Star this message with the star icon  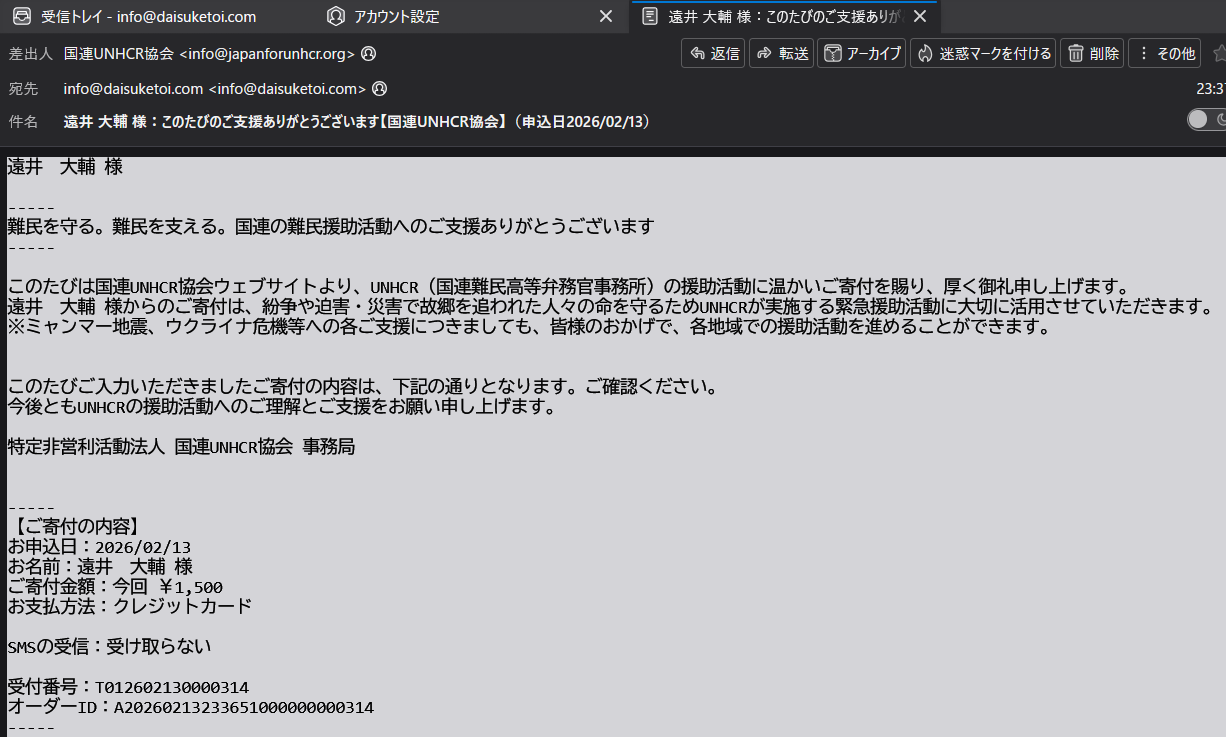click(x=1220, y=53)
